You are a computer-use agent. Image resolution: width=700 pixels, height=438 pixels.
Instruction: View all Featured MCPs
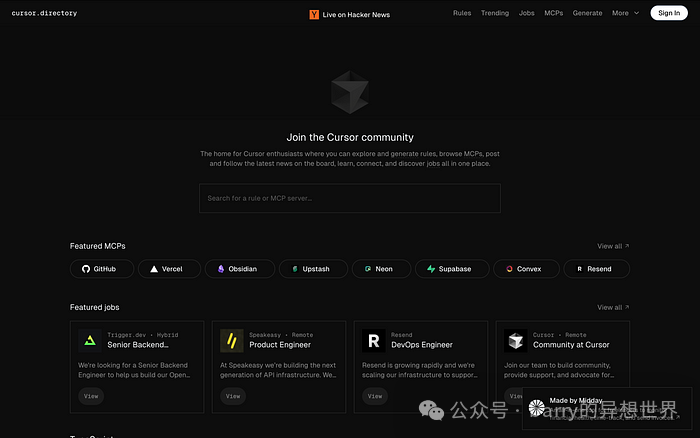(613, 246)
